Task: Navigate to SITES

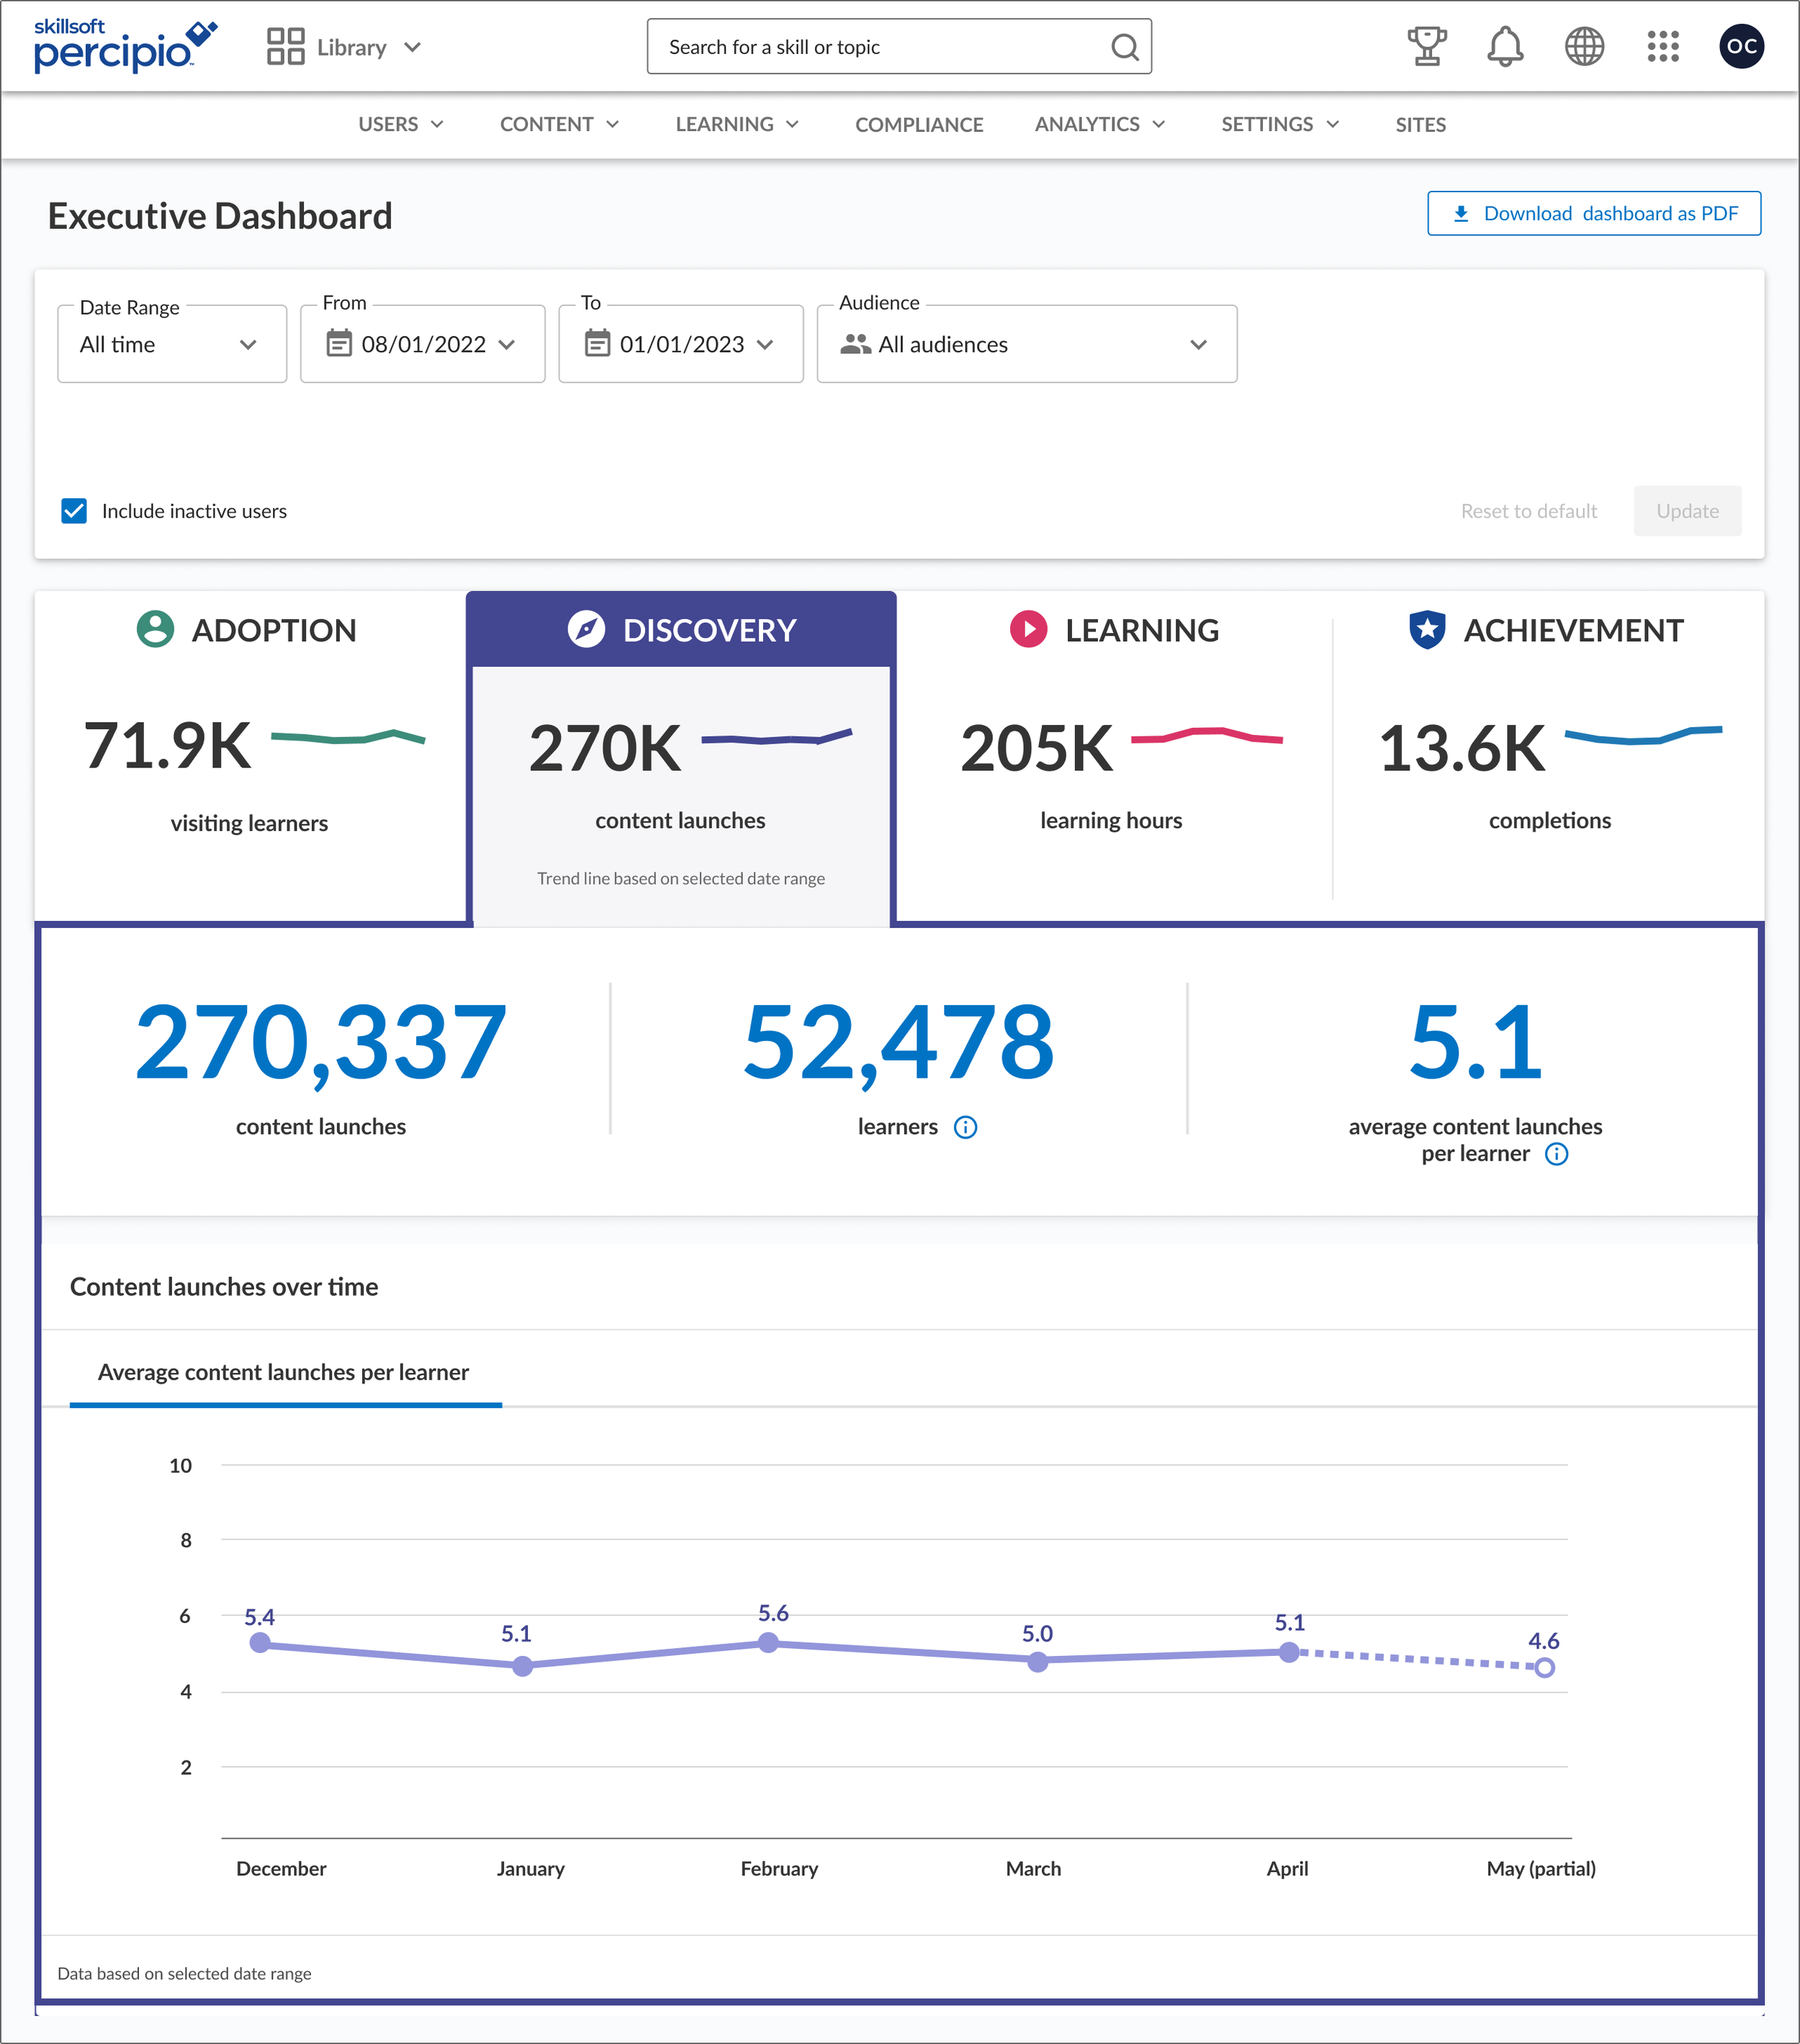Action: (1420, 124)
